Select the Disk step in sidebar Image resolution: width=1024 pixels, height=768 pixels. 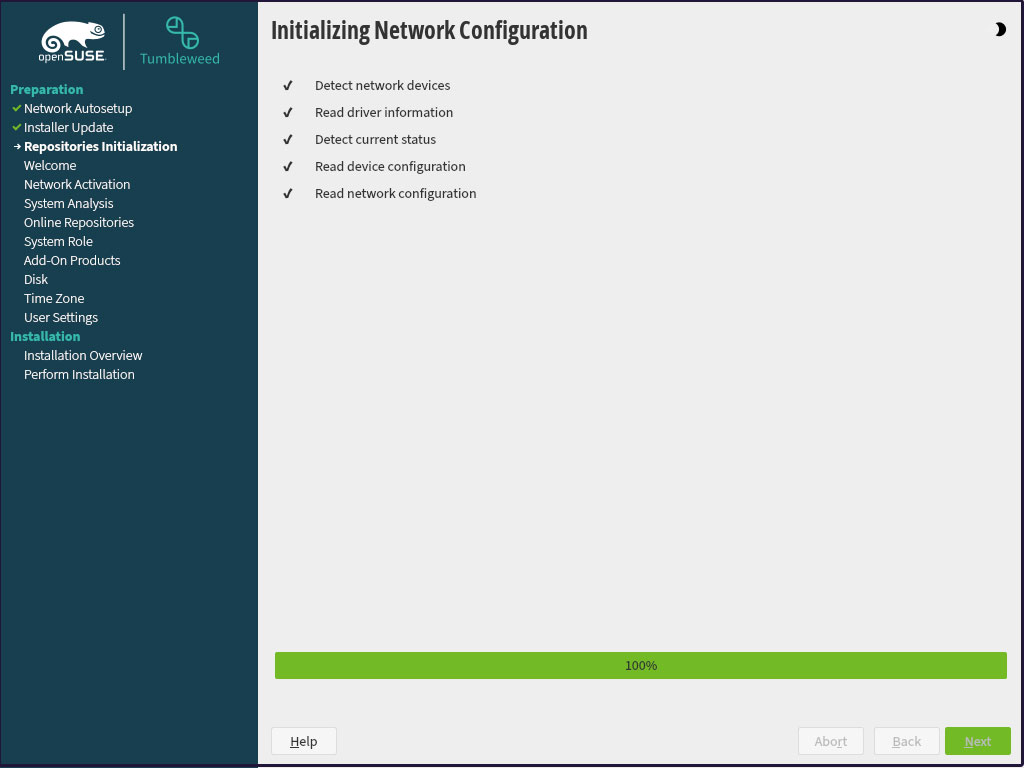(36, 279)
